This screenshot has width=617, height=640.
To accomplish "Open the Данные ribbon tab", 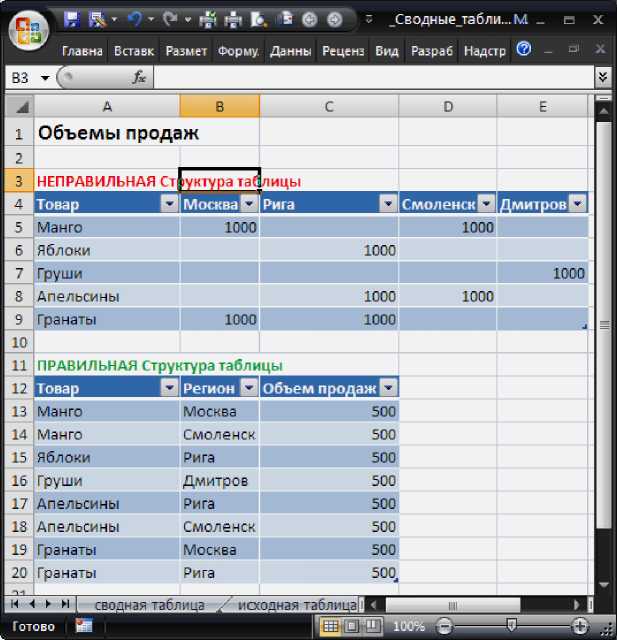I will 290,50.
